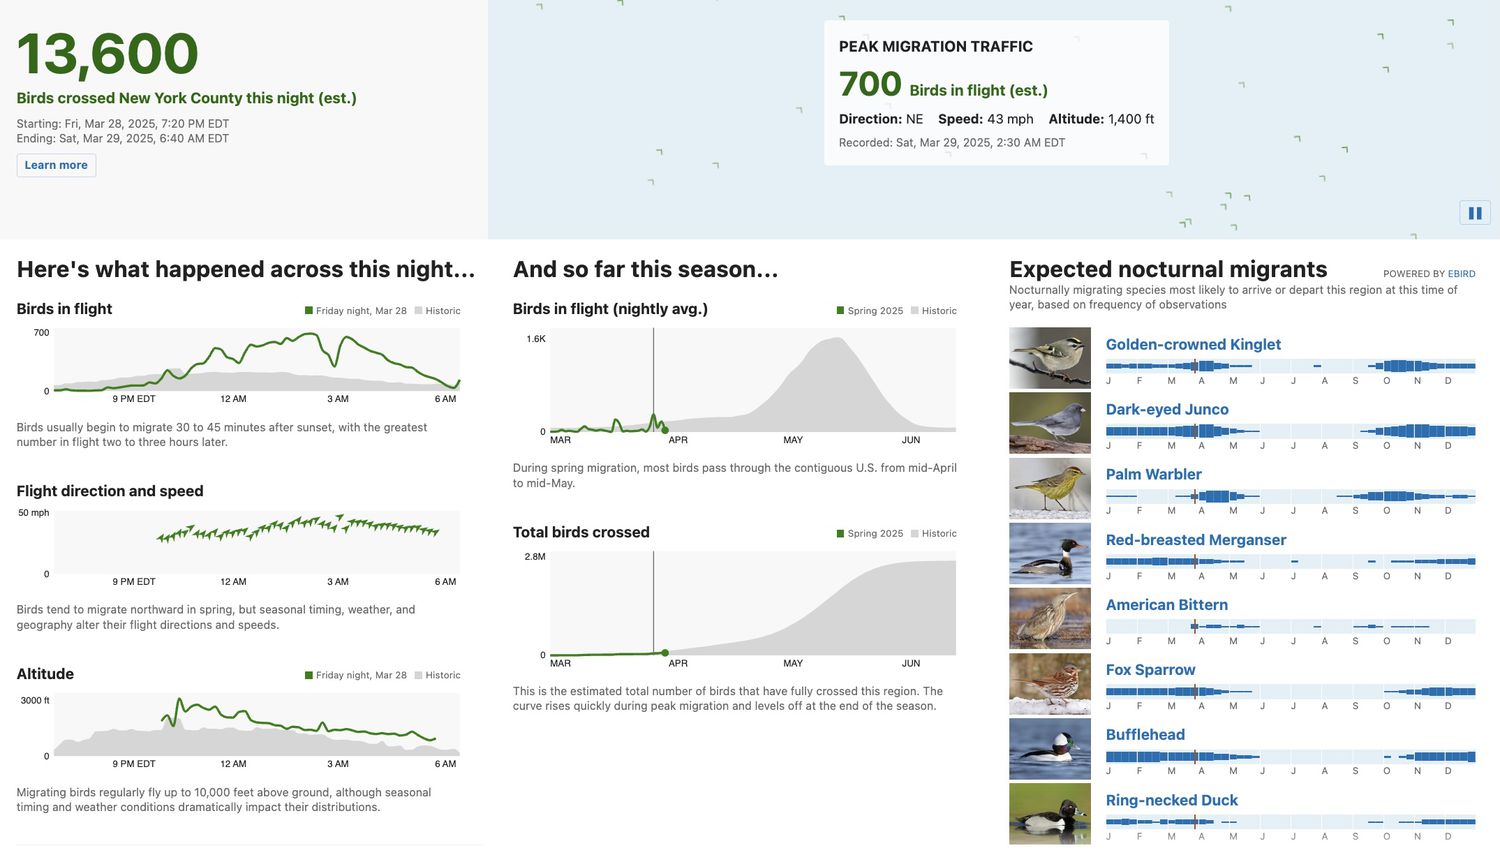Viewport: 1500px width, 855px height.
Task: Open the EBIRD link next to Expected nocturnal migrants
Action: tap(1461, 273)
